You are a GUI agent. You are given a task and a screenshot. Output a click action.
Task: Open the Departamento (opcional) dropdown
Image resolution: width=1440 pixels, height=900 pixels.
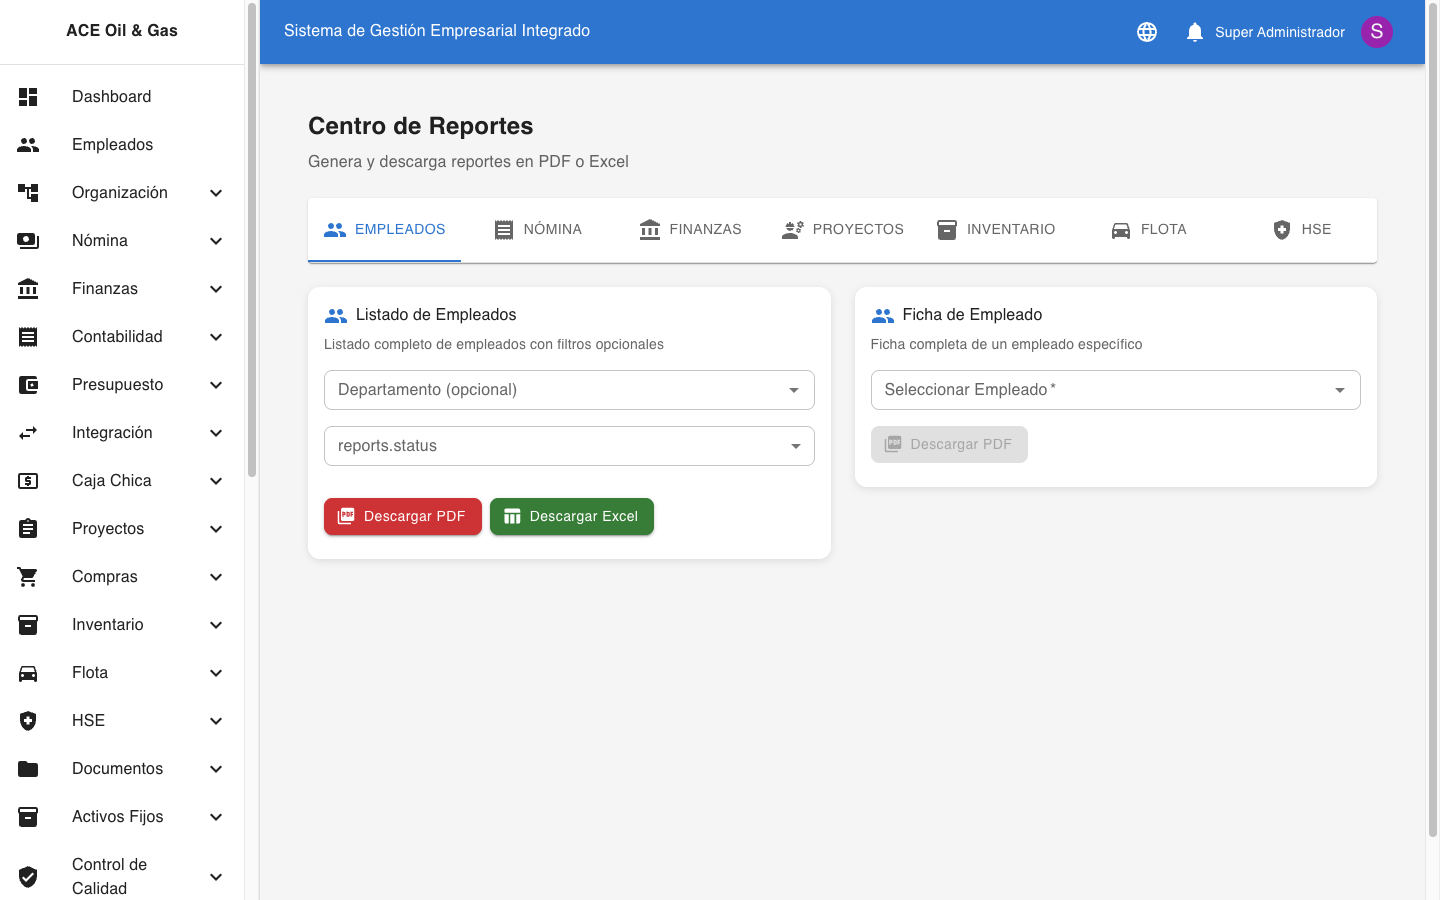click(x=568, y=390)
